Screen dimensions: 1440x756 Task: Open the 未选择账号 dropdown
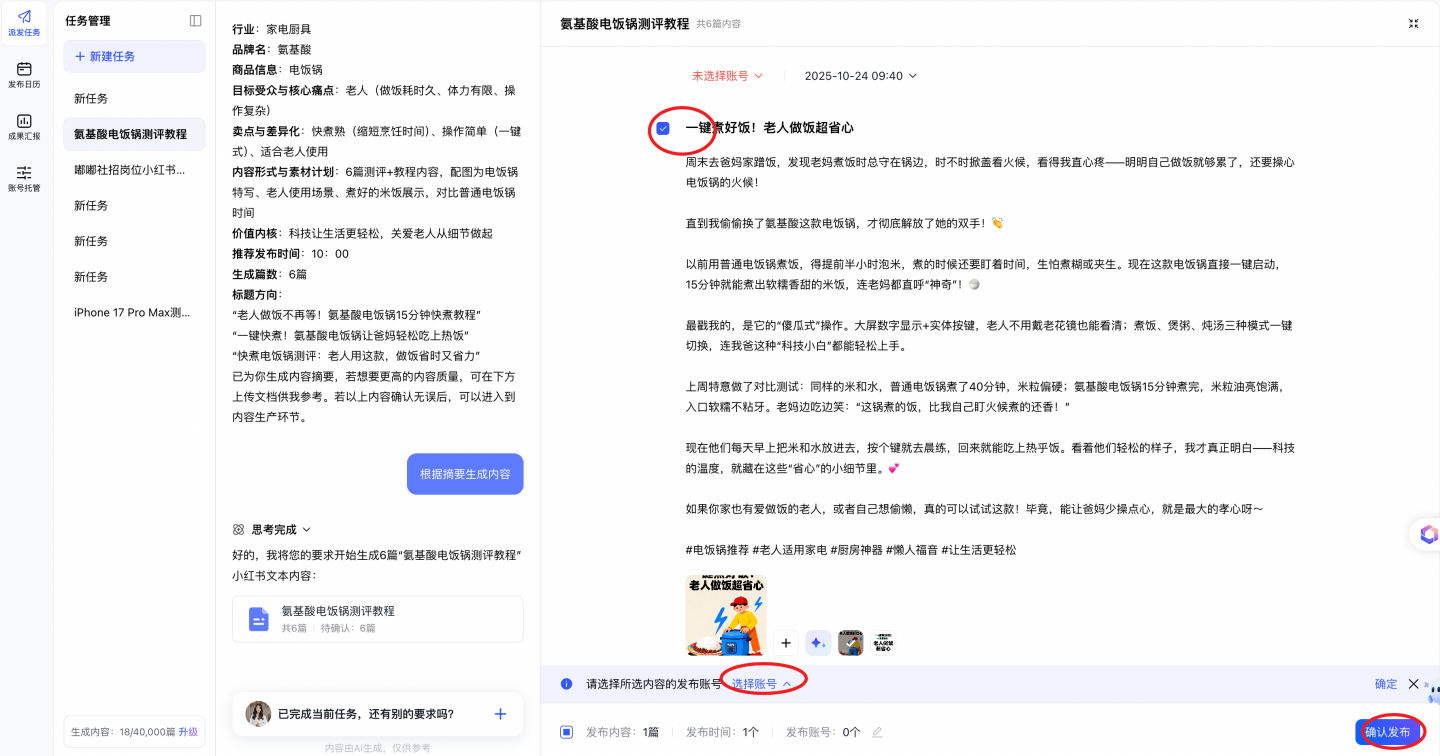click(727, 76)
